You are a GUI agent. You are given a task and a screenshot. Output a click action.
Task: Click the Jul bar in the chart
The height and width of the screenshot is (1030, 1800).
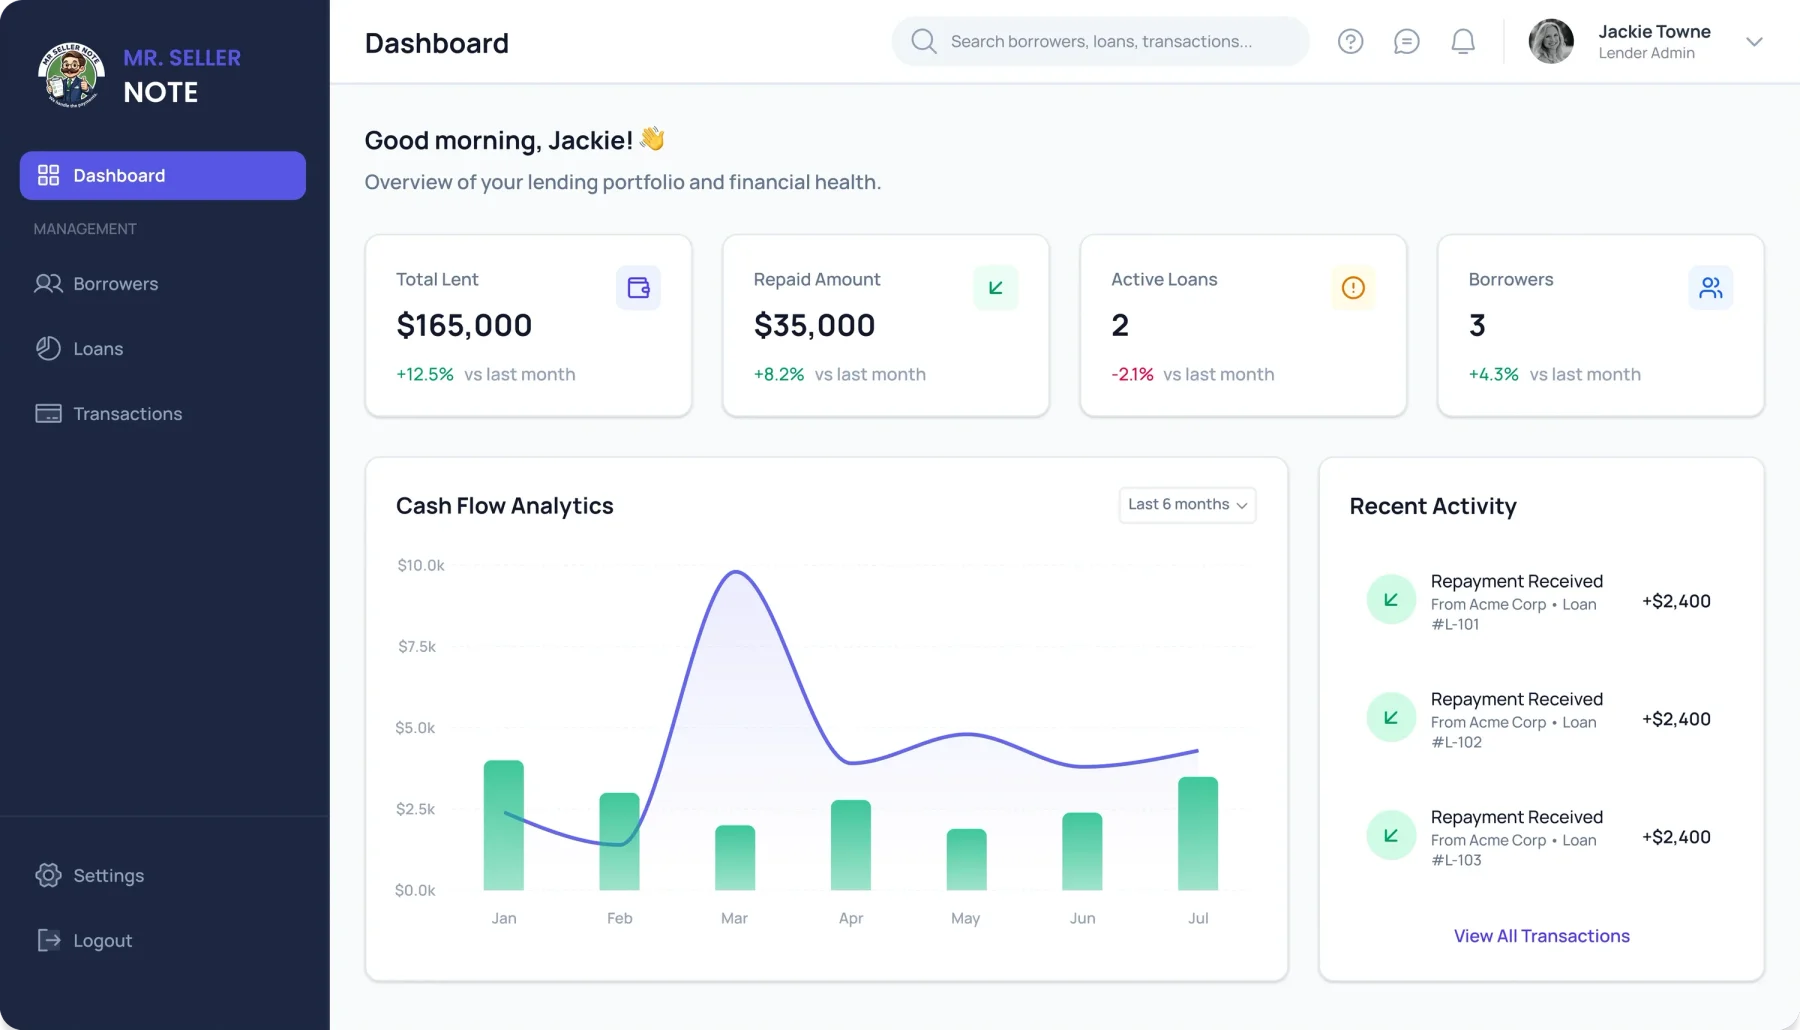click(x=1198, y=833)
